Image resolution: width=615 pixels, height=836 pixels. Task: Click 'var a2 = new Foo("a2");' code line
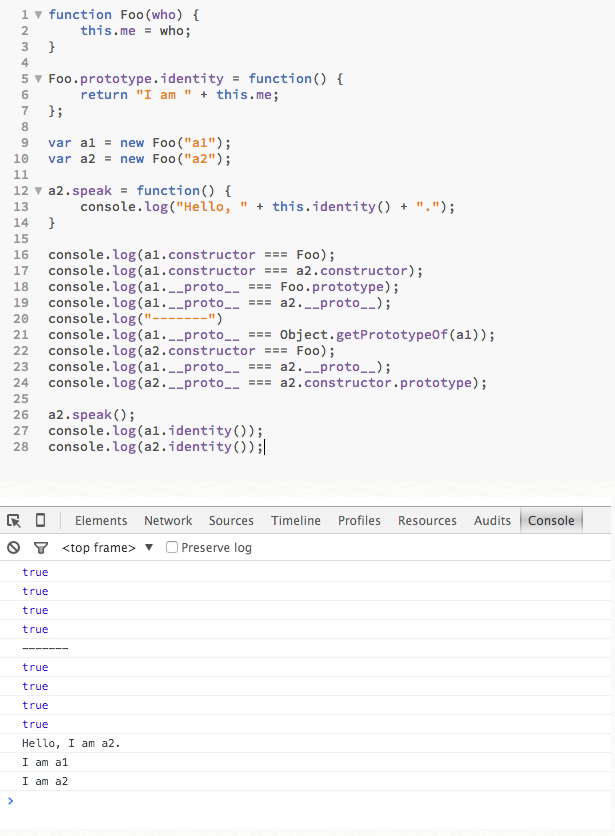[139, 159]
